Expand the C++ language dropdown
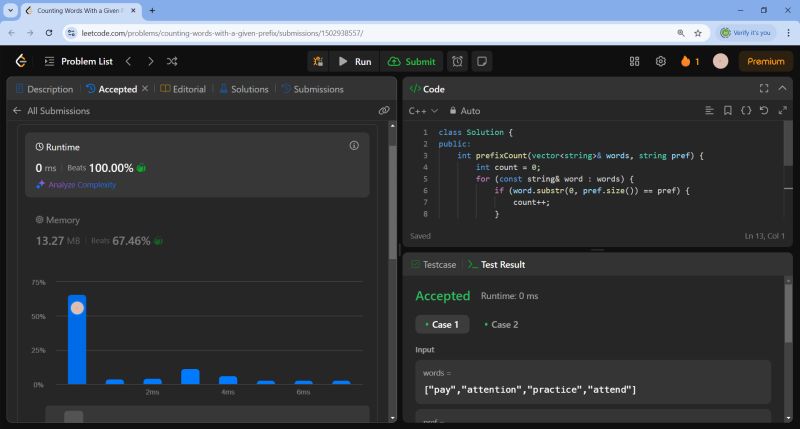800x429 pixels. (x=424, y=111)
